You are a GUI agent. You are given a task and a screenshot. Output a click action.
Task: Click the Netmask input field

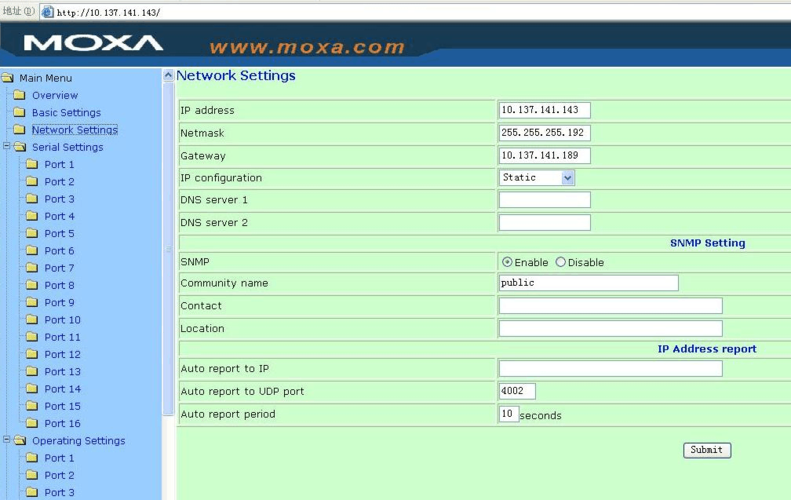(544, 133)
